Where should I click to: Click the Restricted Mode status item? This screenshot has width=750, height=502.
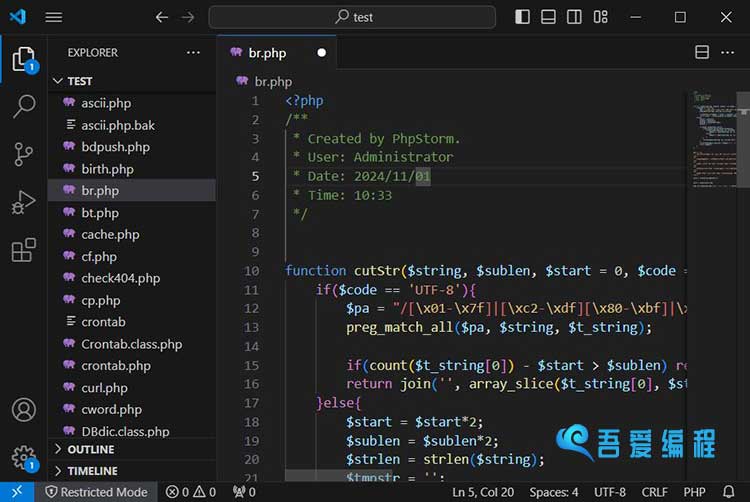97,492
